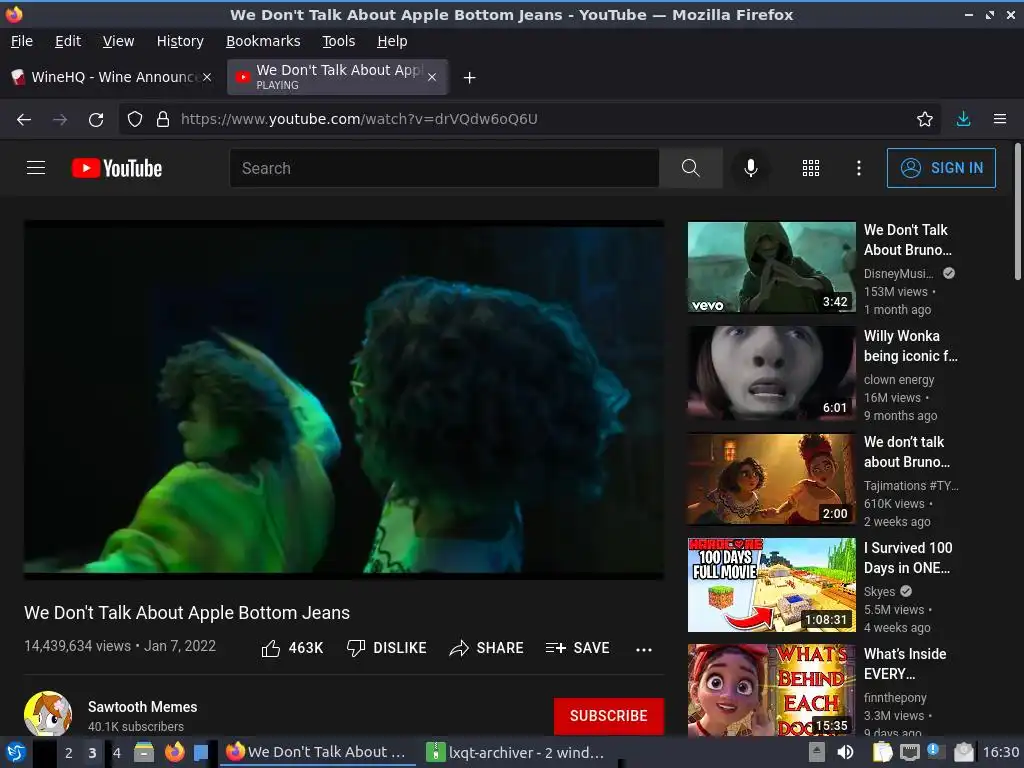Show the removable media tray icon
This screenshot has height=768, width=1024.
pos(816,752)
